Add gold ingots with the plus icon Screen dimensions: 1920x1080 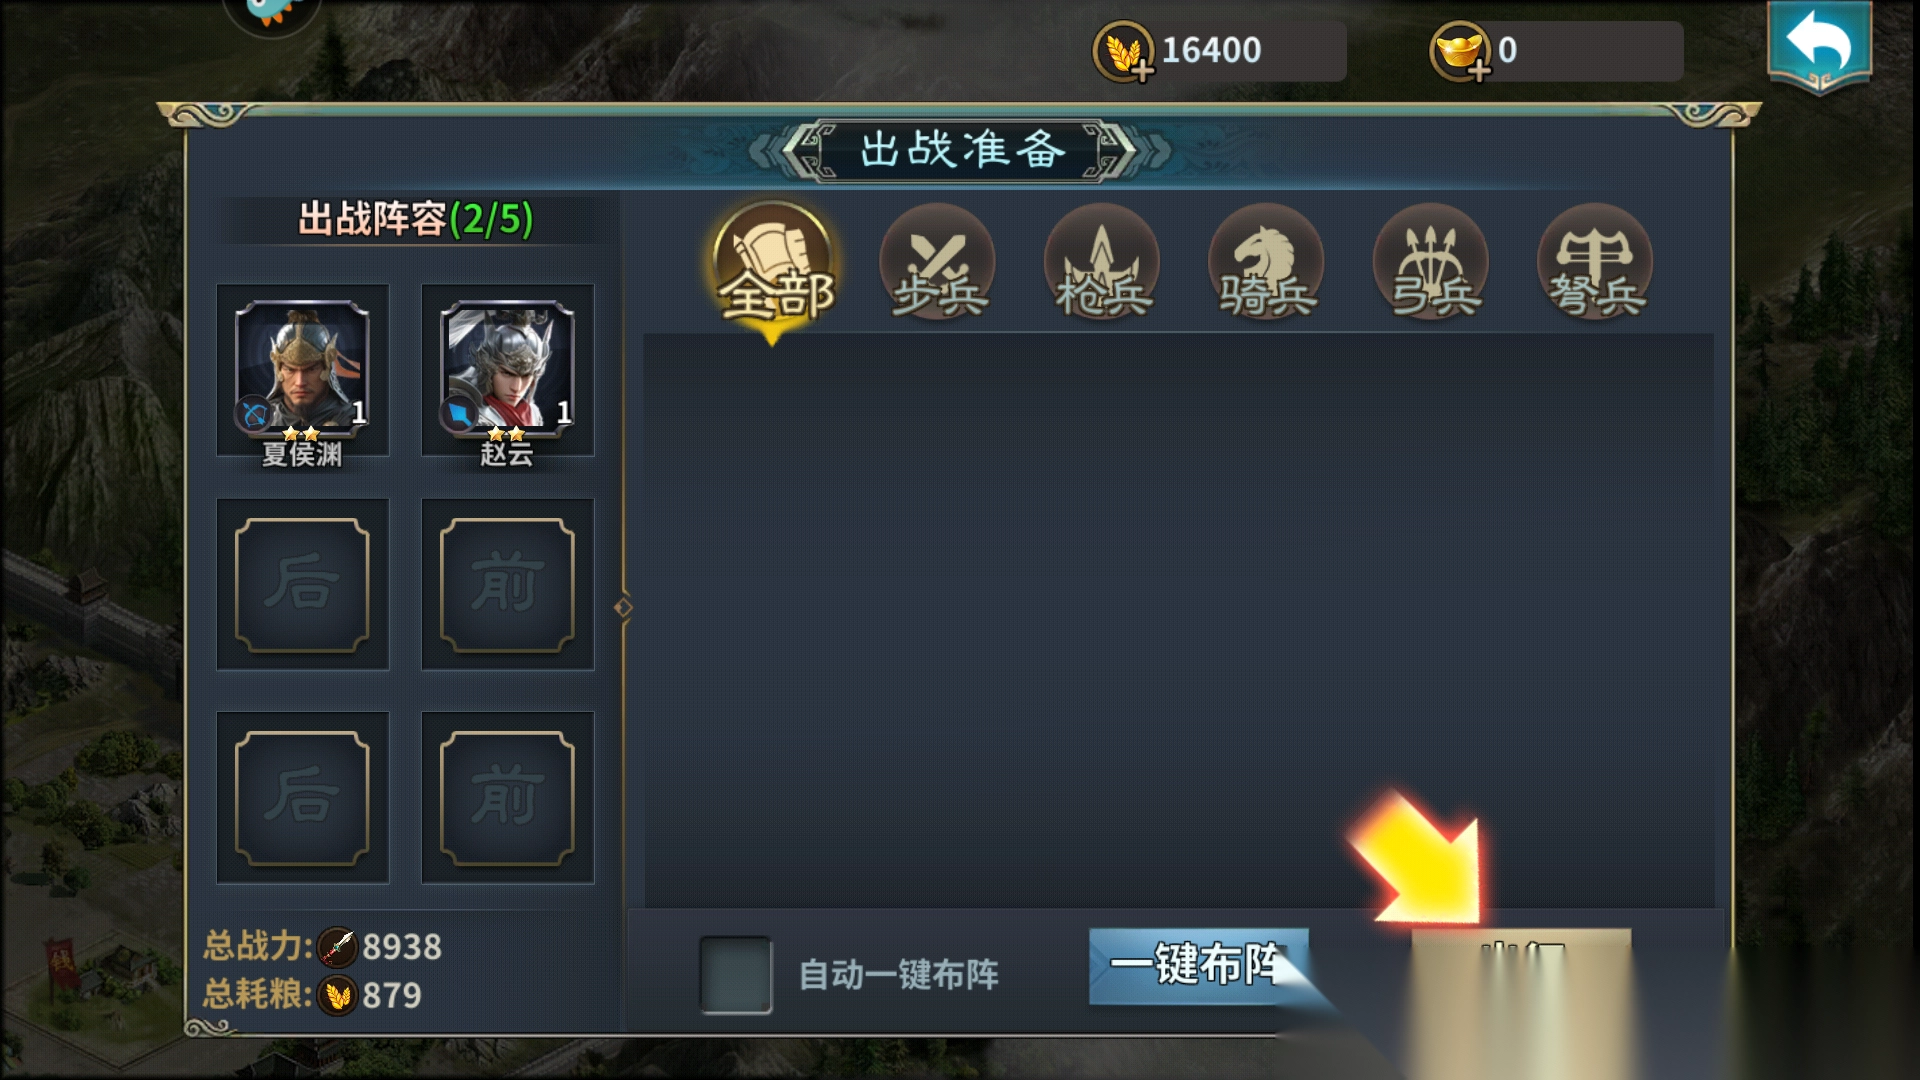tap(1460, 52)
